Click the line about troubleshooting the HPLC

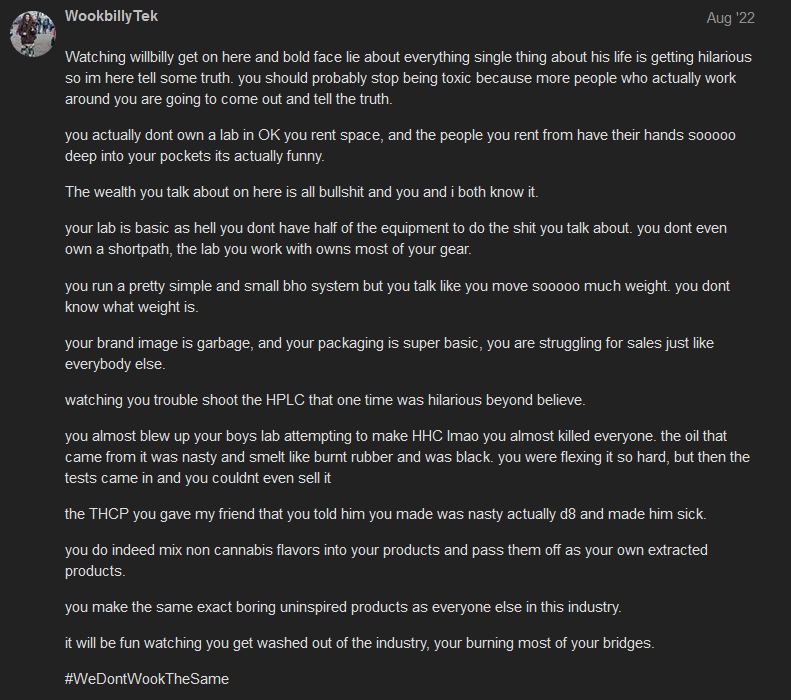[x=325, y=400]
